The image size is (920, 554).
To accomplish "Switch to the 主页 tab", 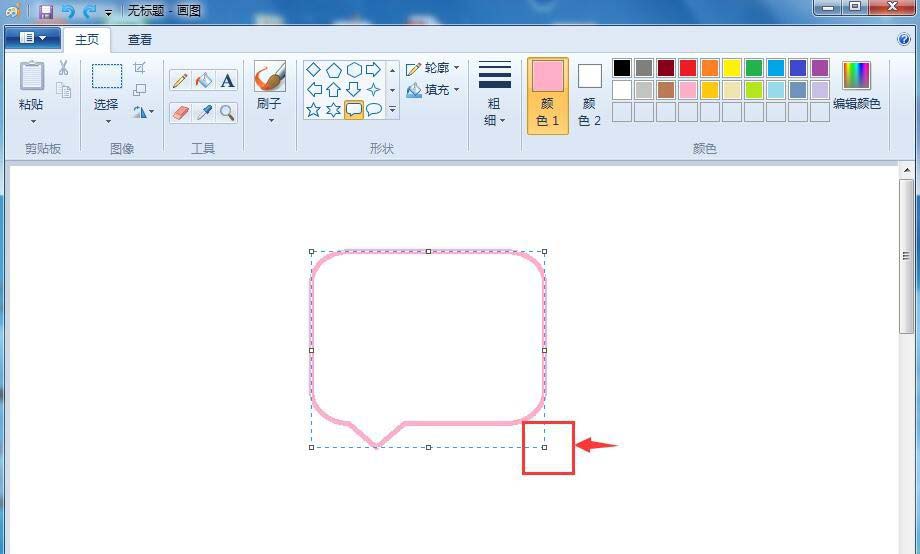I will coord(87,39).
